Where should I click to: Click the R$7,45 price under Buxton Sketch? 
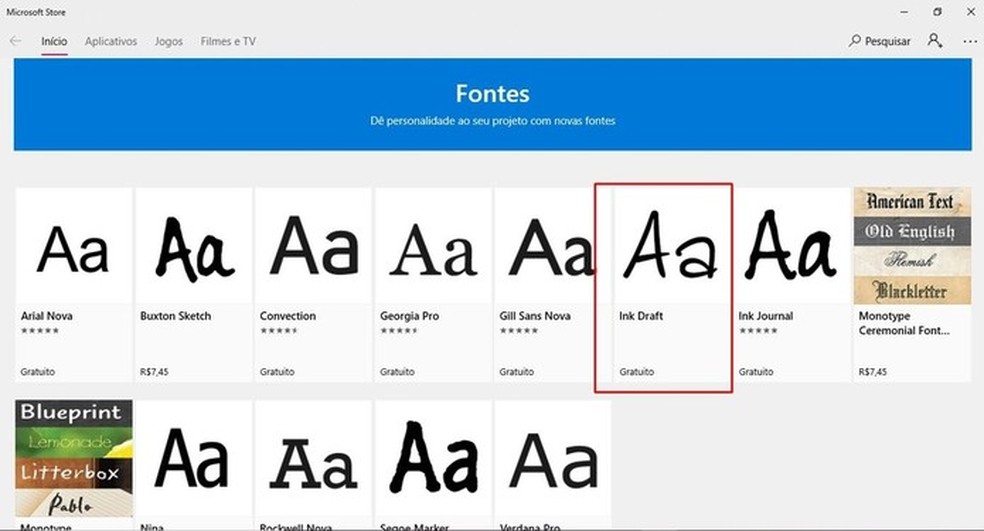[154, 372]
